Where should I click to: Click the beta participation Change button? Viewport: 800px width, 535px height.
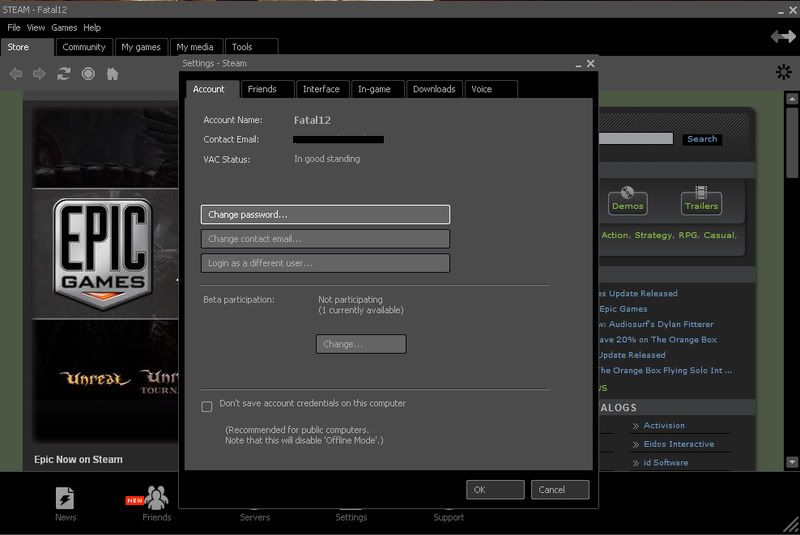pos(361,344)
